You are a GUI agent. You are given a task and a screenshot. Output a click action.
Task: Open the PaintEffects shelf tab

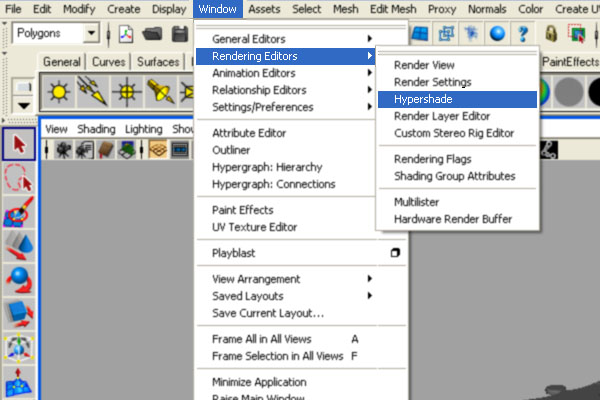coord(570,62)
